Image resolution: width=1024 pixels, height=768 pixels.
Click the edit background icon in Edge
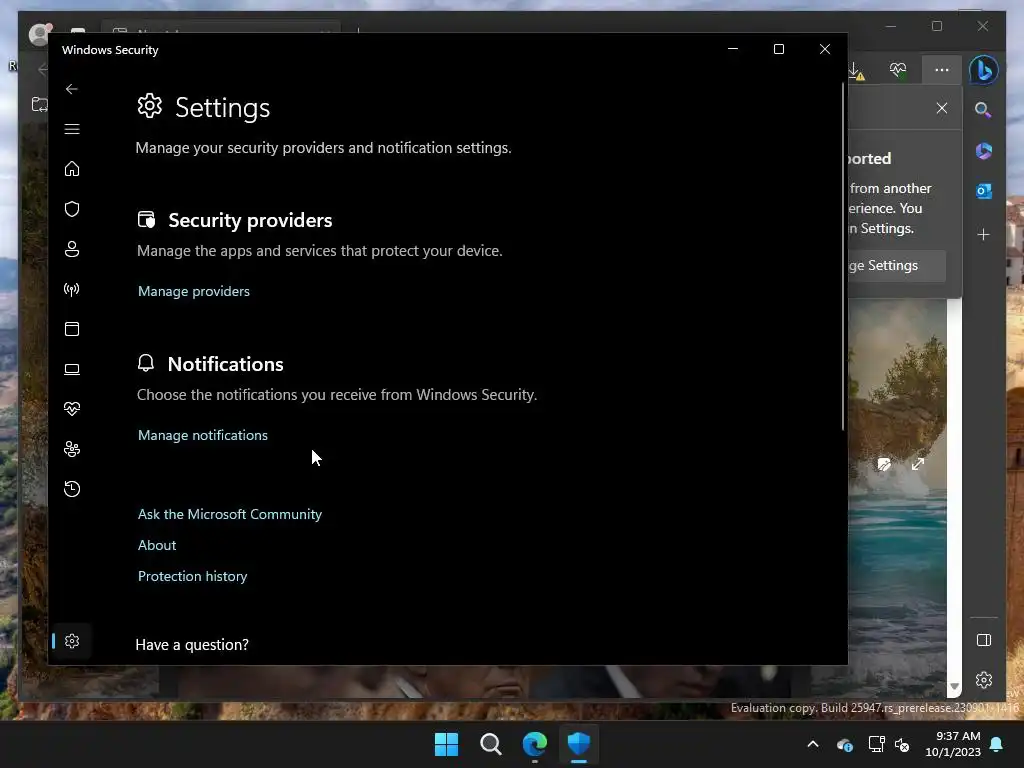884,464
